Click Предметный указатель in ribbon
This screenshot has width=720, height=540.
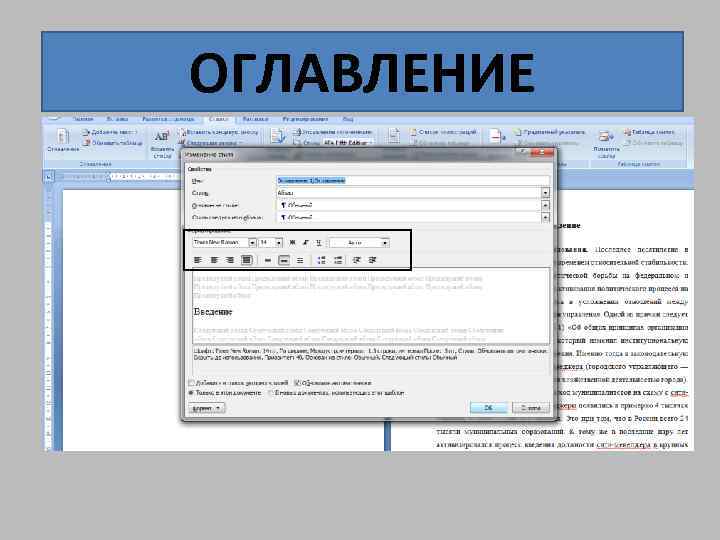tap(550, 132)
